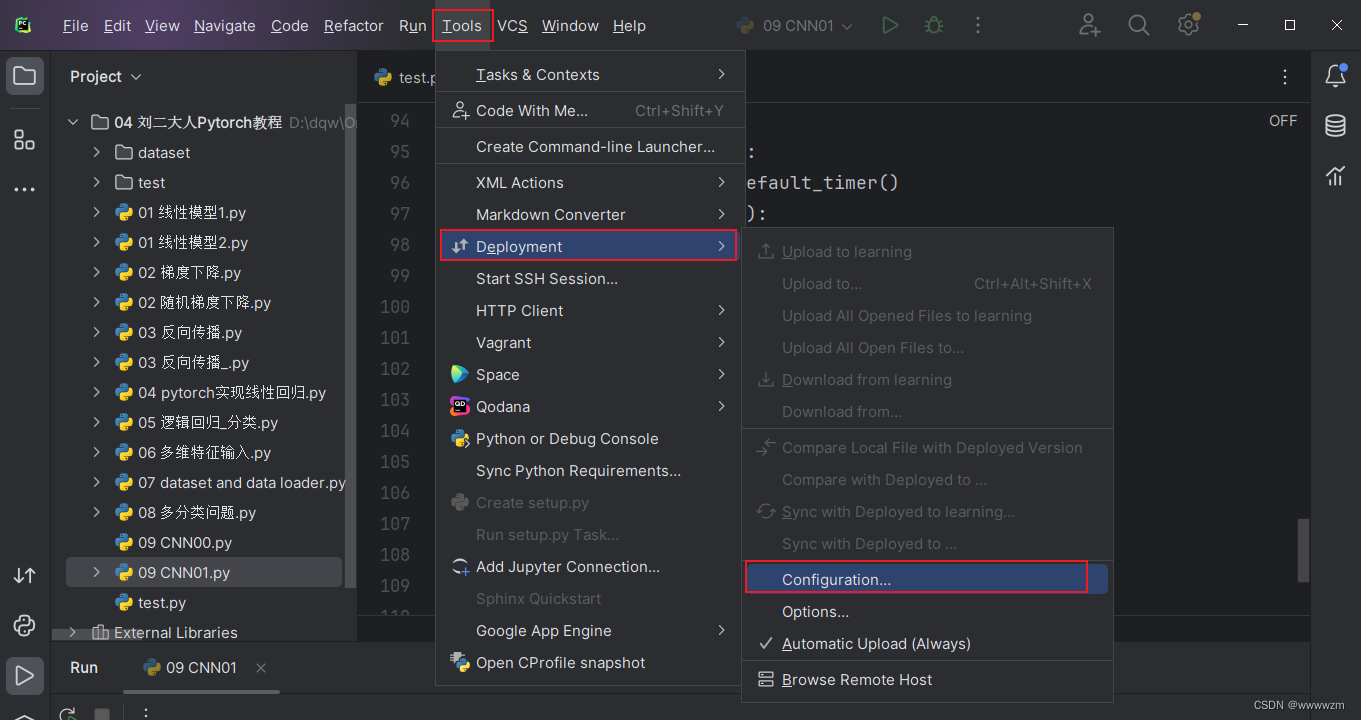Select Sync Python Requirements... entry
The width and height of the screenshot is (1361, 720).
coord(590,471)
